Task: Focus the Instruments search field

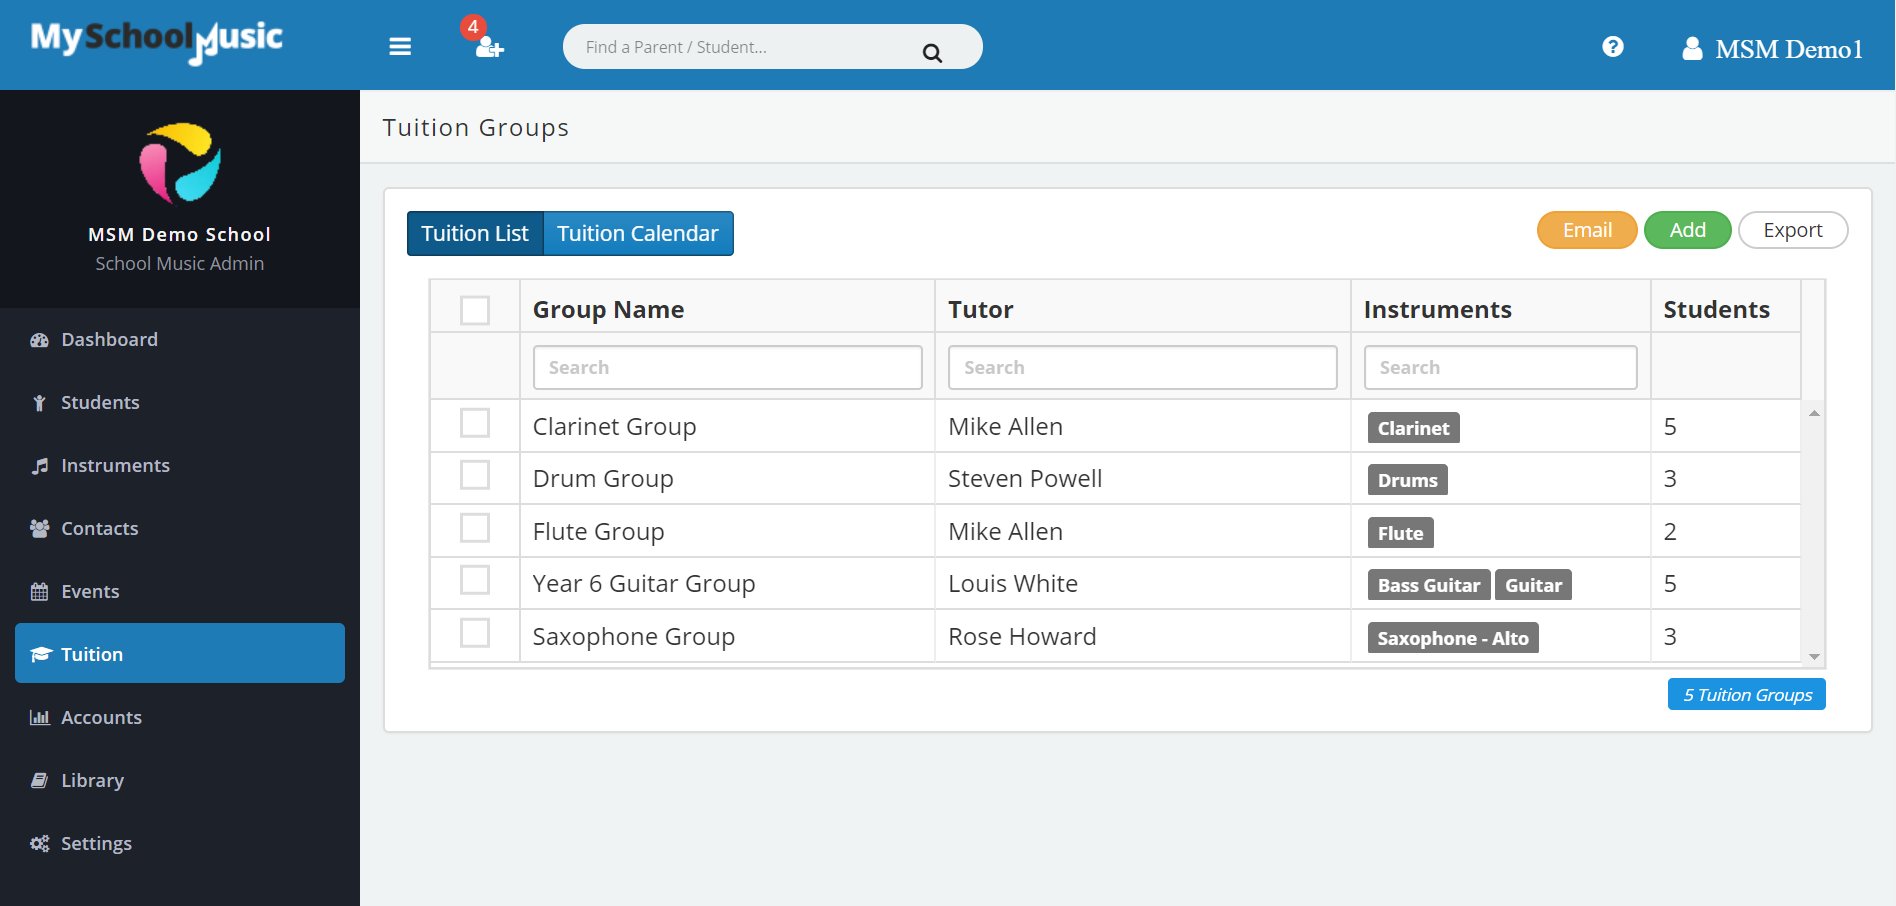Action: tap(1501, 367)
